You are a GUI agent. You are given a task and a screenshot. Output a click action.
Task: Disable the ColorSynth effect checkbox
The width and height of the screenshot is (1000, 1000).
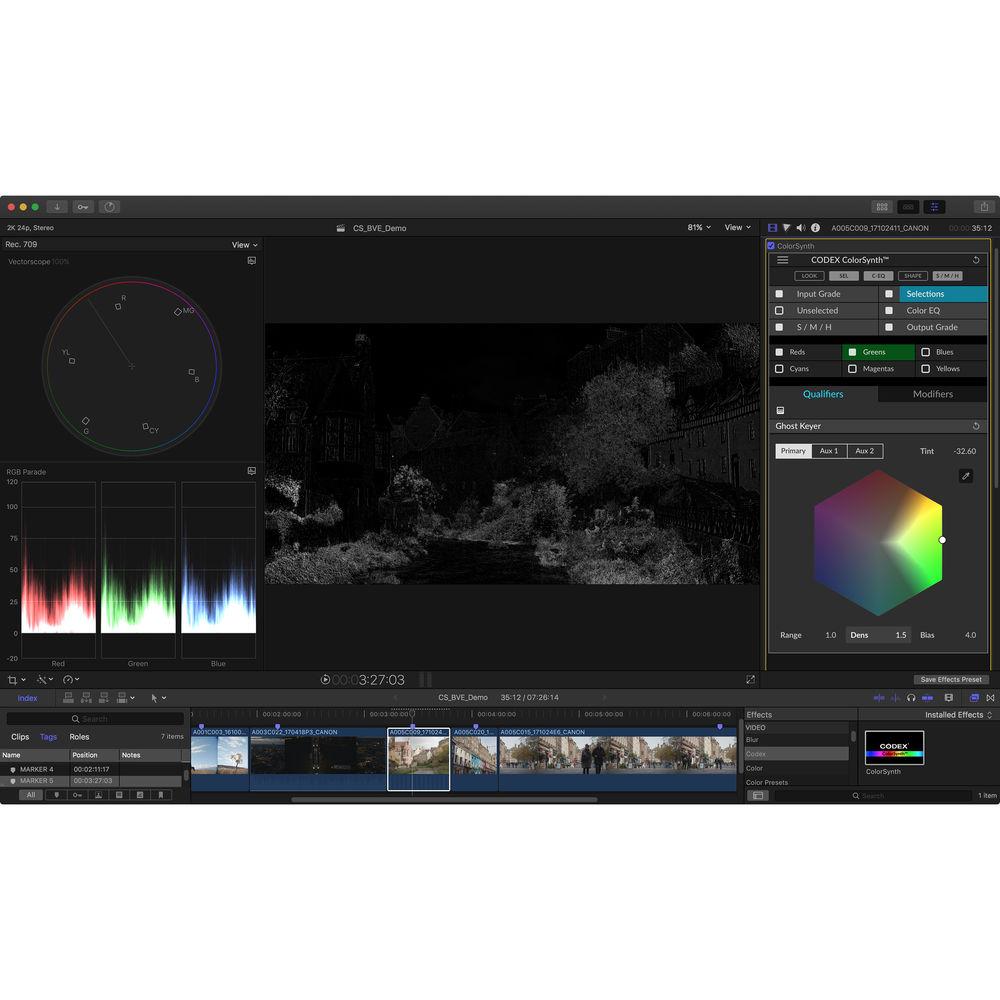(x=771, y=246)
